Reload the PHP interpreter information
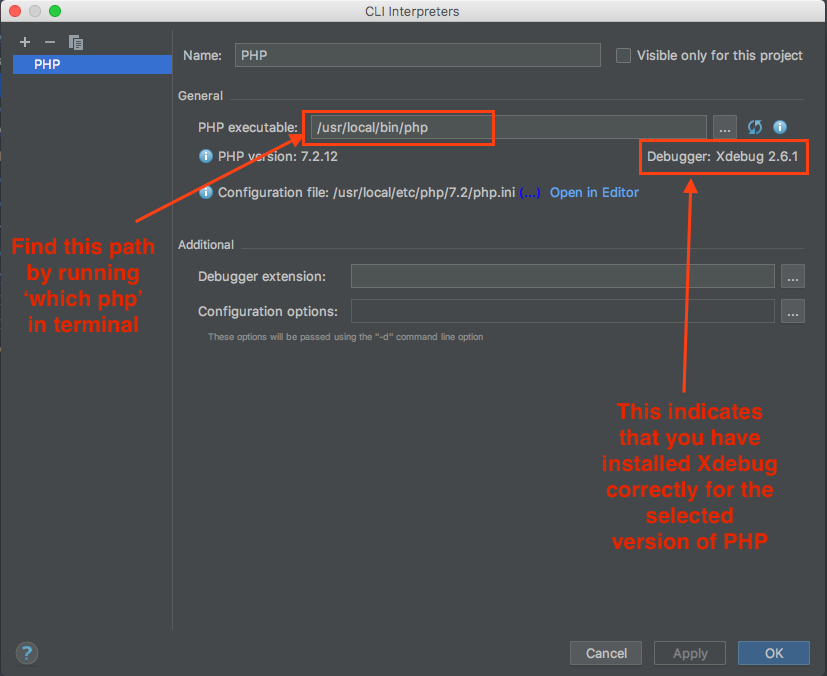The width and height of the screenshot is (827, 676). tap(755, 127)
